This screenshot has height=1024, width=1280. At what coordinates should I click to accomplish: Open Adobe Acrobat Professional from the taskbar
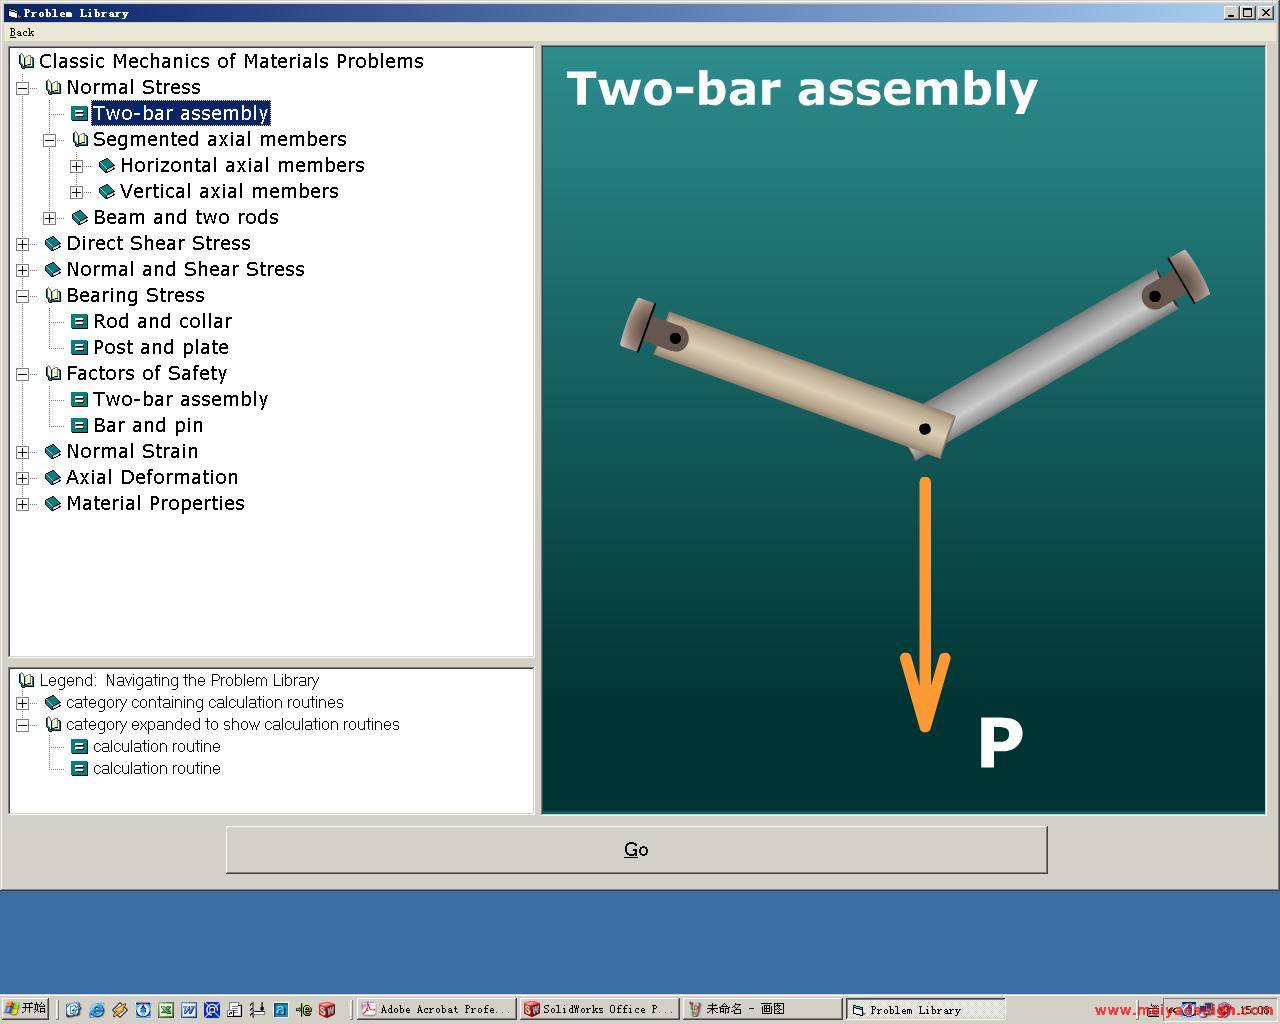pyautogui.click(x=436, y=1009)
